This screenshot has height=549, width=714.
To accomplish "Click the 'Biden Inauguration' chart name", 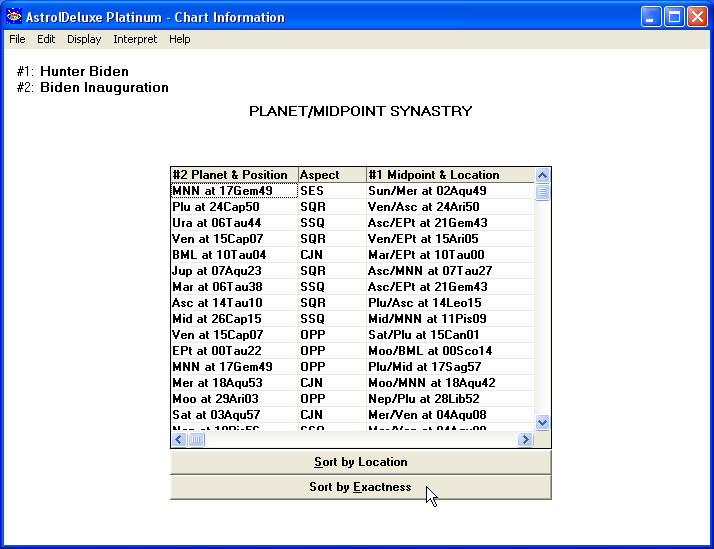I will 104,87.
